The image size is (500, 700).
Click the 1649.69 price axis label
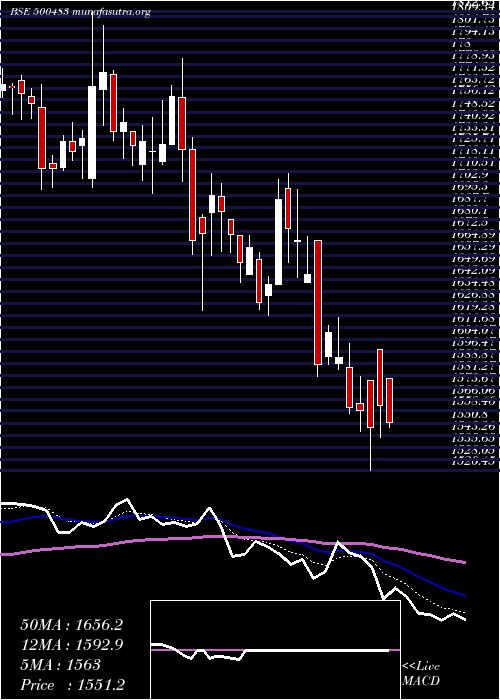474,258
